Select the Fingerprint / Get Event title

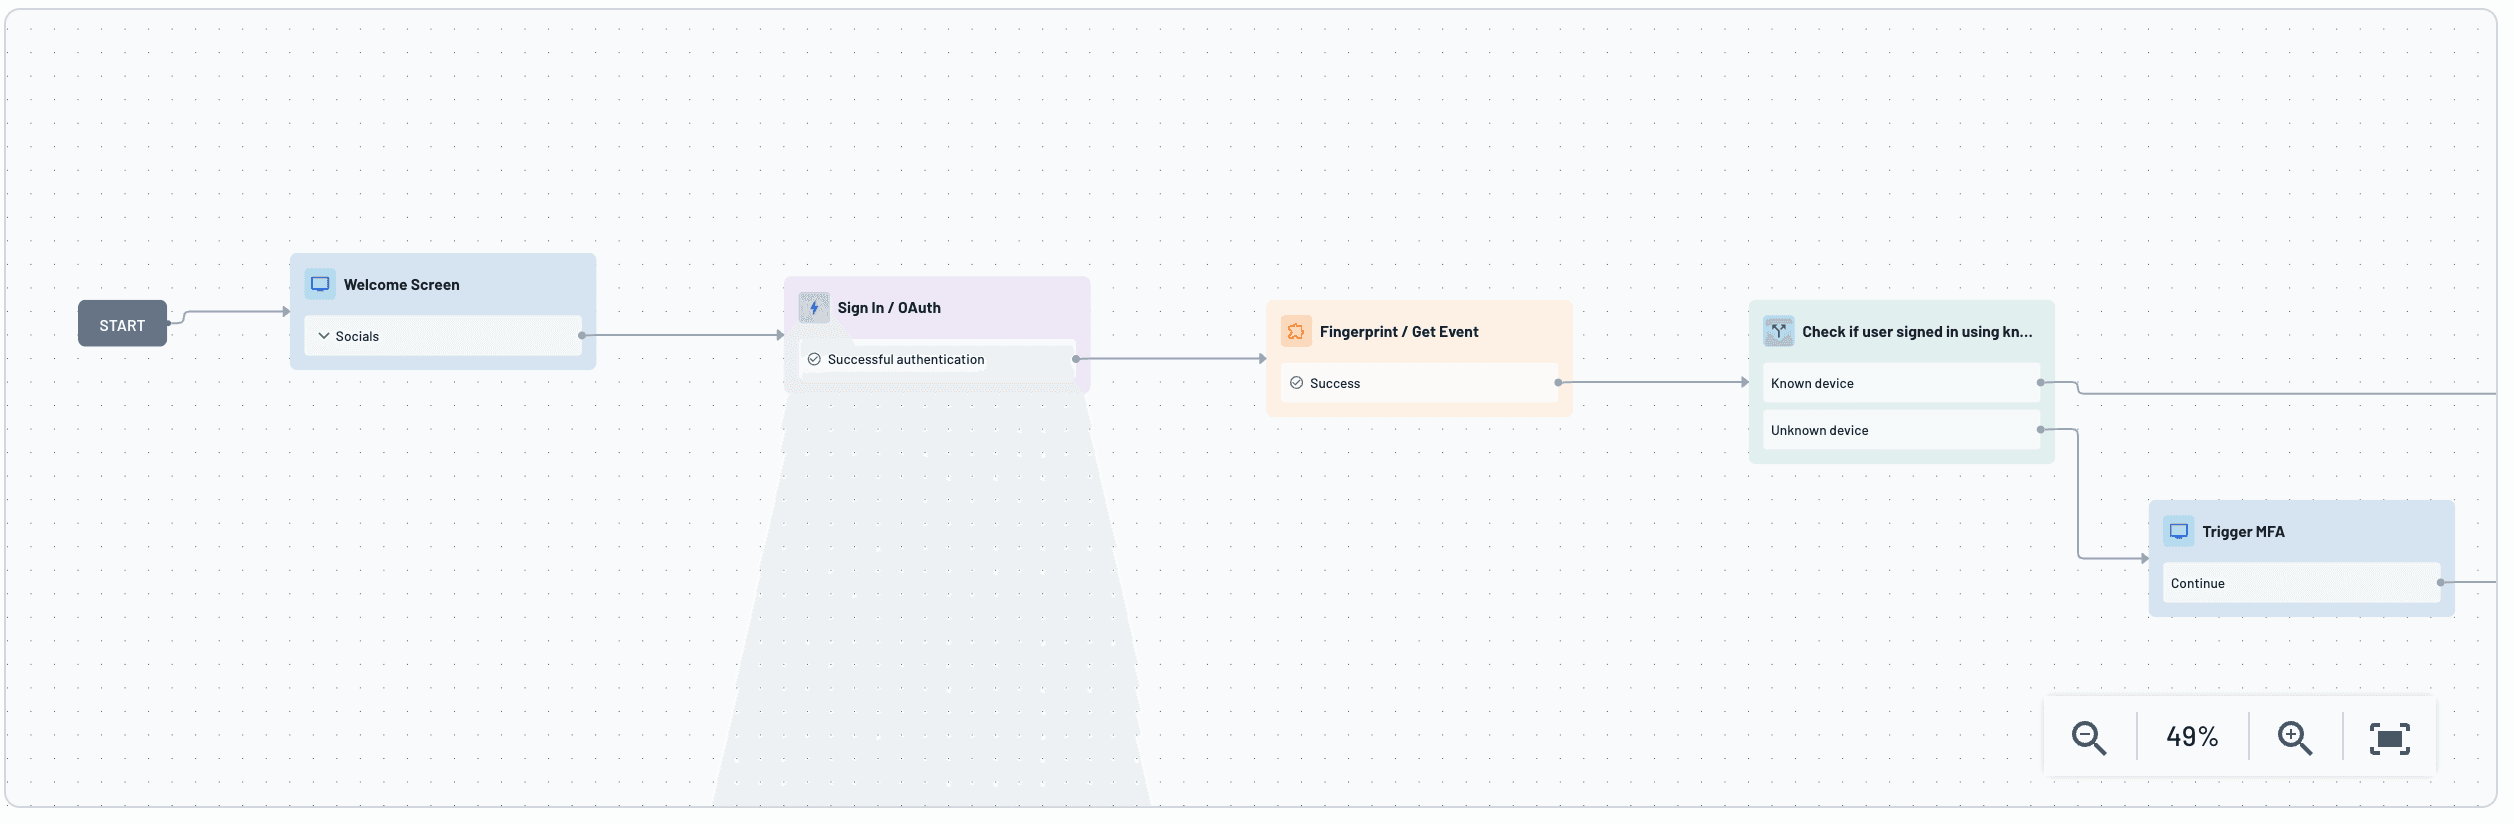[1398, 332]
